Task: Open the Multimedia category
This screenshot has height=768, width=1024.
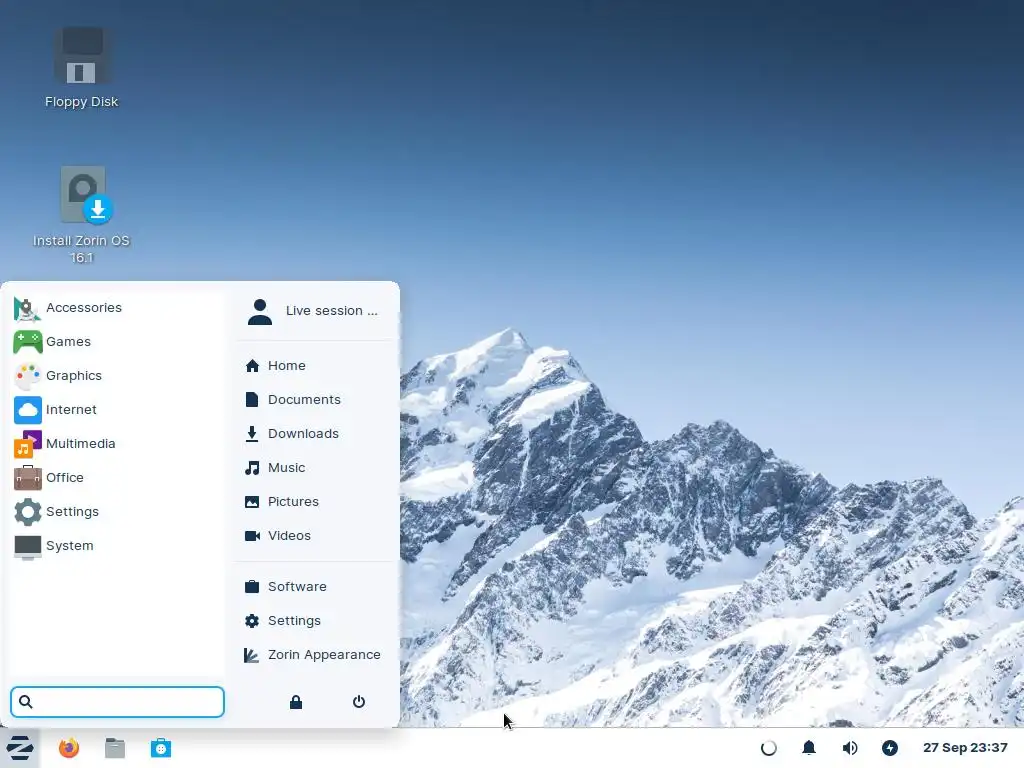Action: tap(118, 443)
